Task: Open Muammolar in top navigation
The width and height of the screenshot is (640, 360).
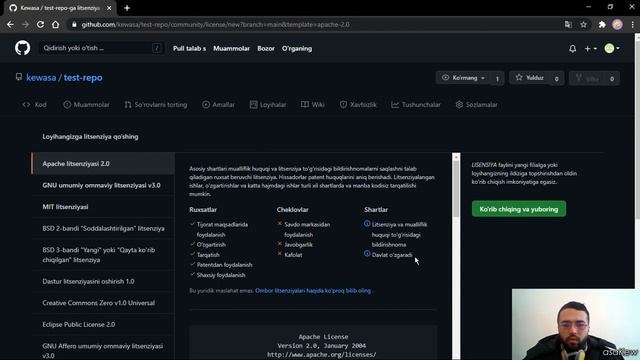Action: [231, 48]
